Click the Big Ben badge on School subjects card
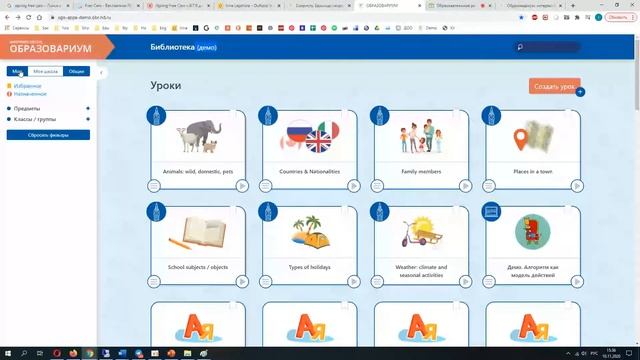The image size is (640, 360). pyautogui.click(x=156, y=211)
